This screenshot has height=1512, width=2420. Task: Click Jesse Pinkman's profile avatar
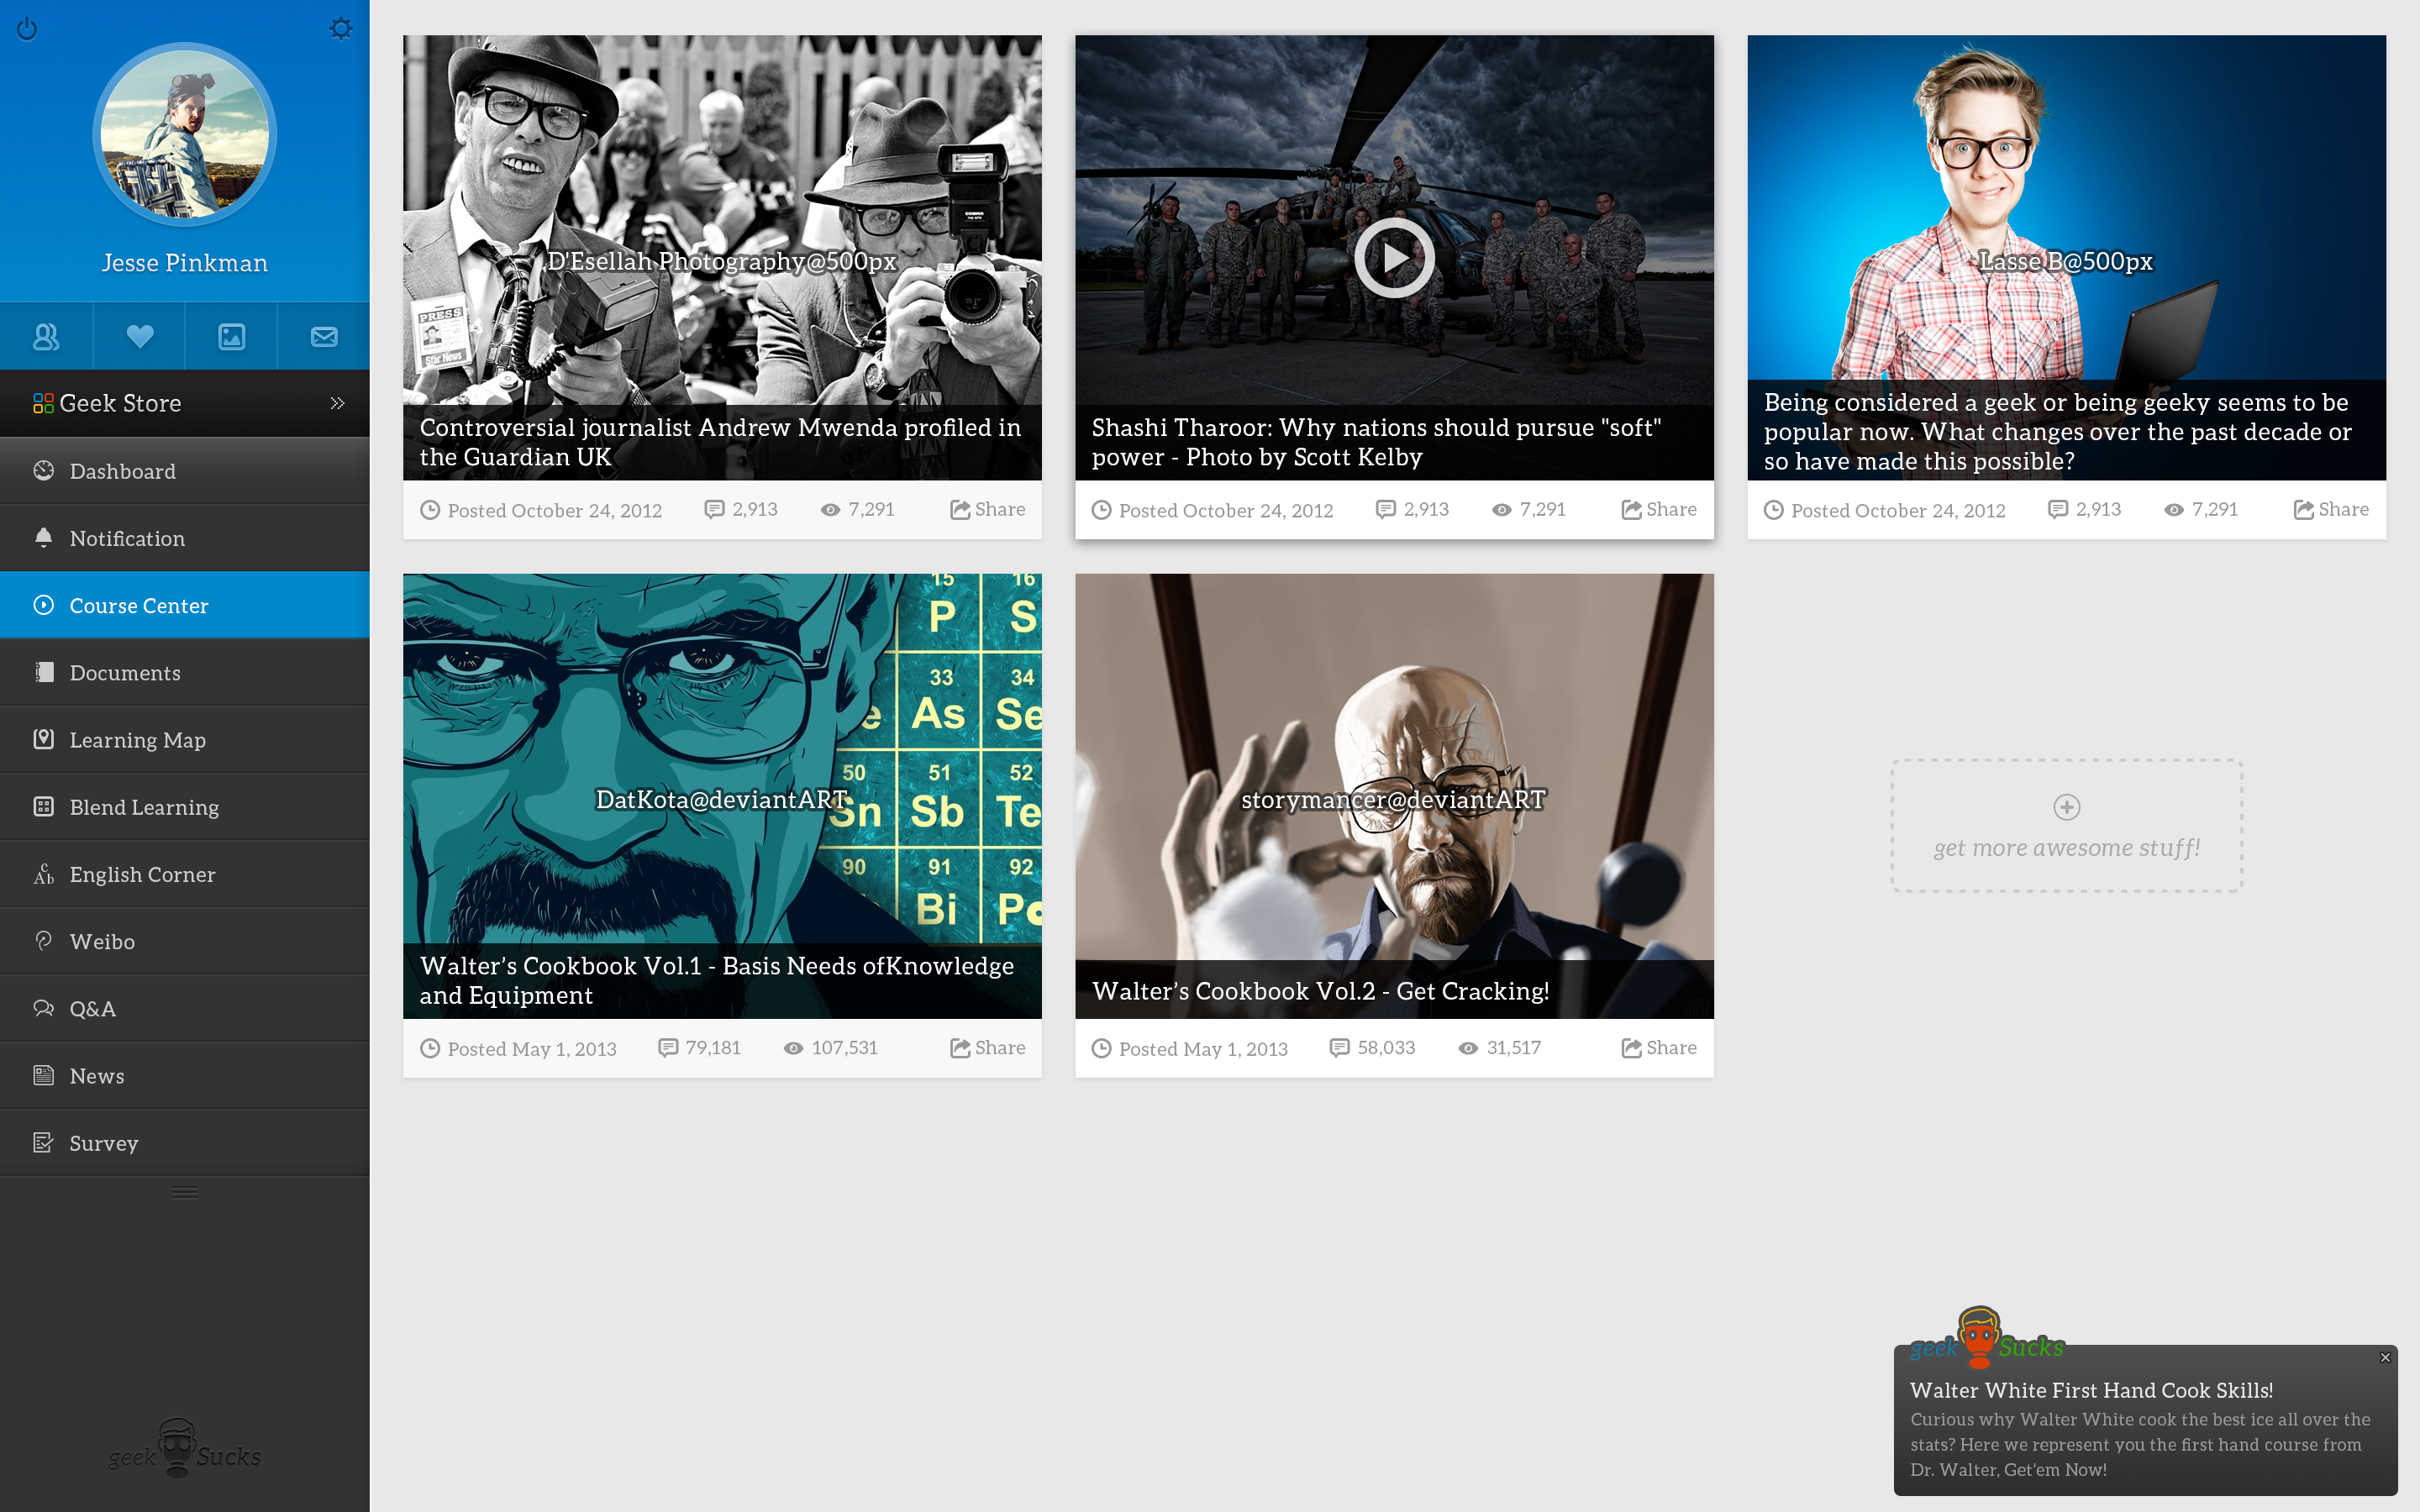(x=185, y=134)
